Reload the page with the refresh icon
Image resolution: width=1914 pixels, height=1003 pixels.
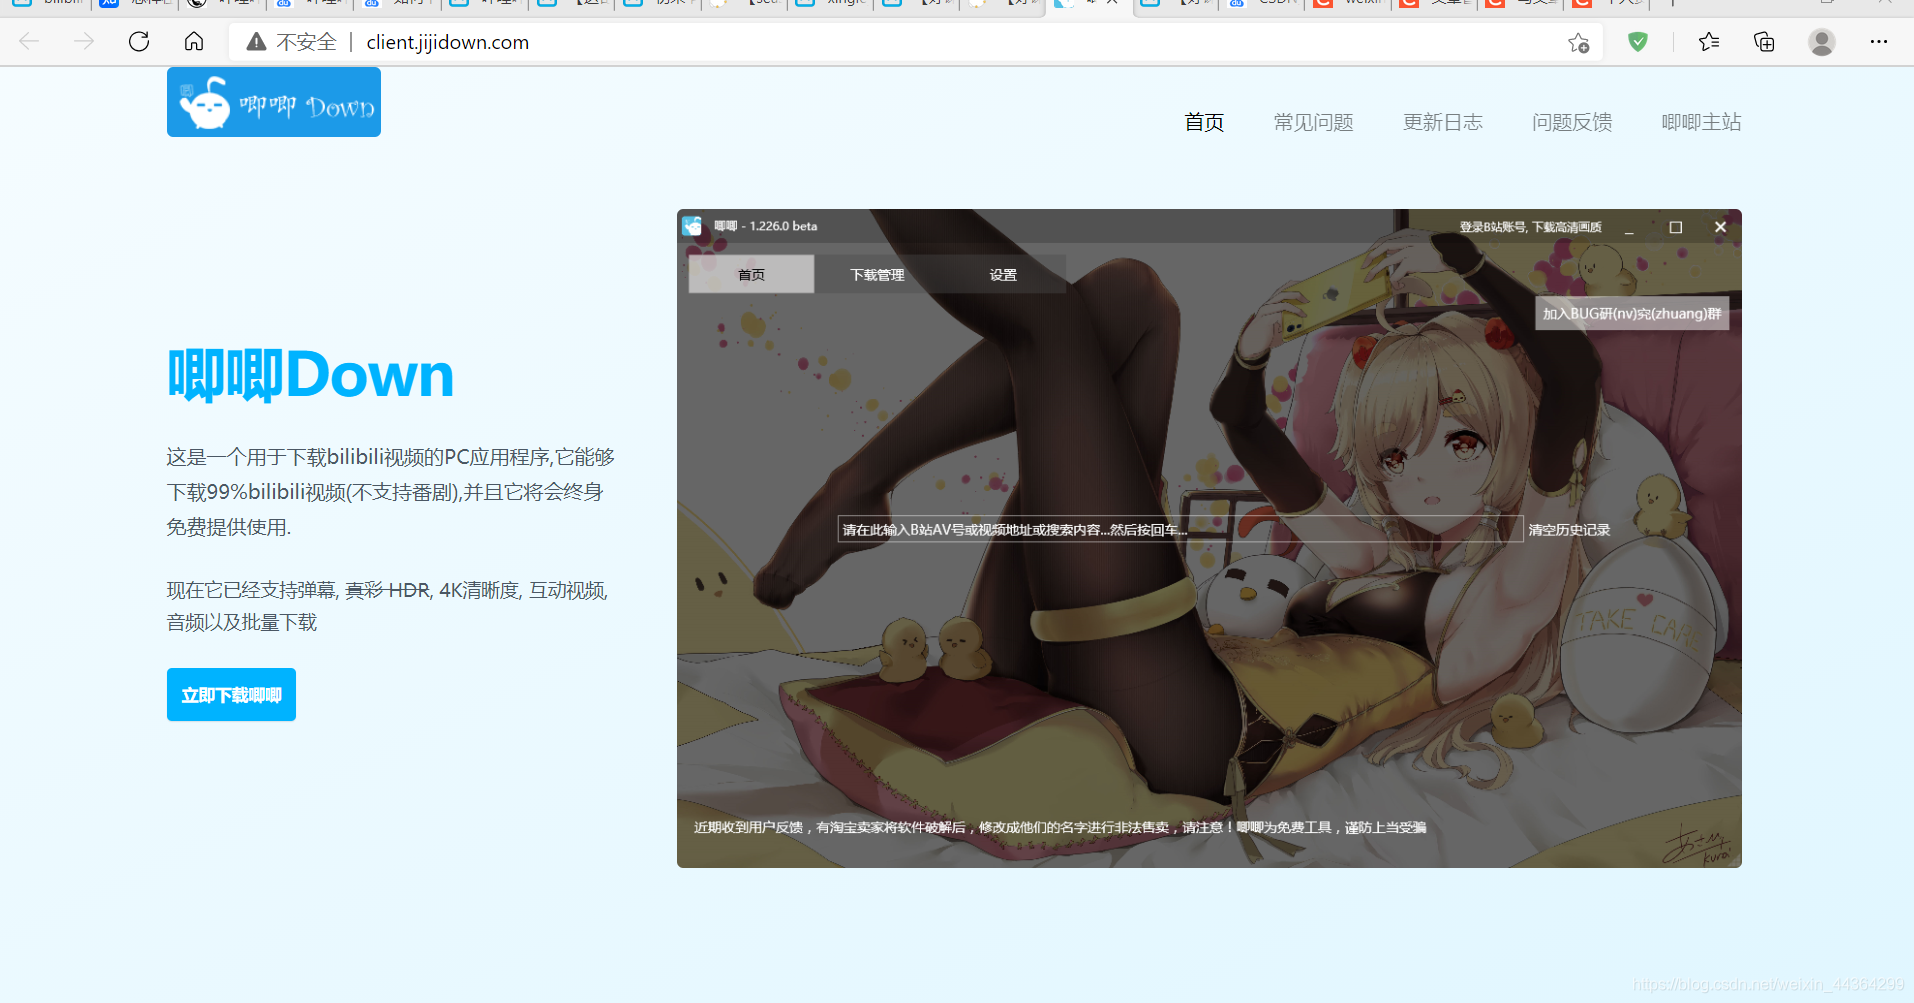pyautogui.click(x=139, y=42)
